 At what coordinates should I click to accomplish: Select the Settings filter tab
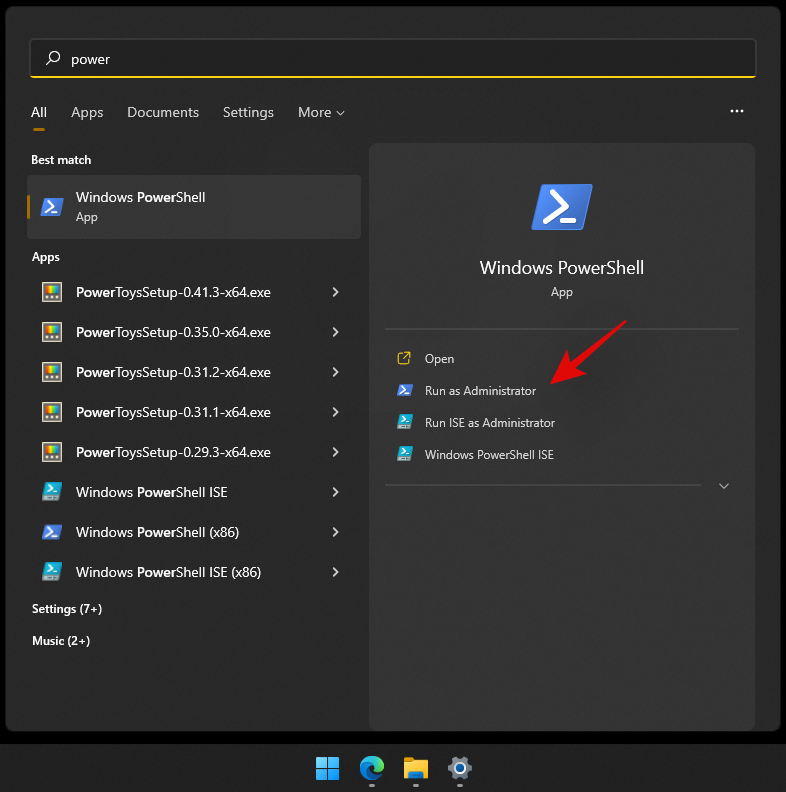pos(248,112)
